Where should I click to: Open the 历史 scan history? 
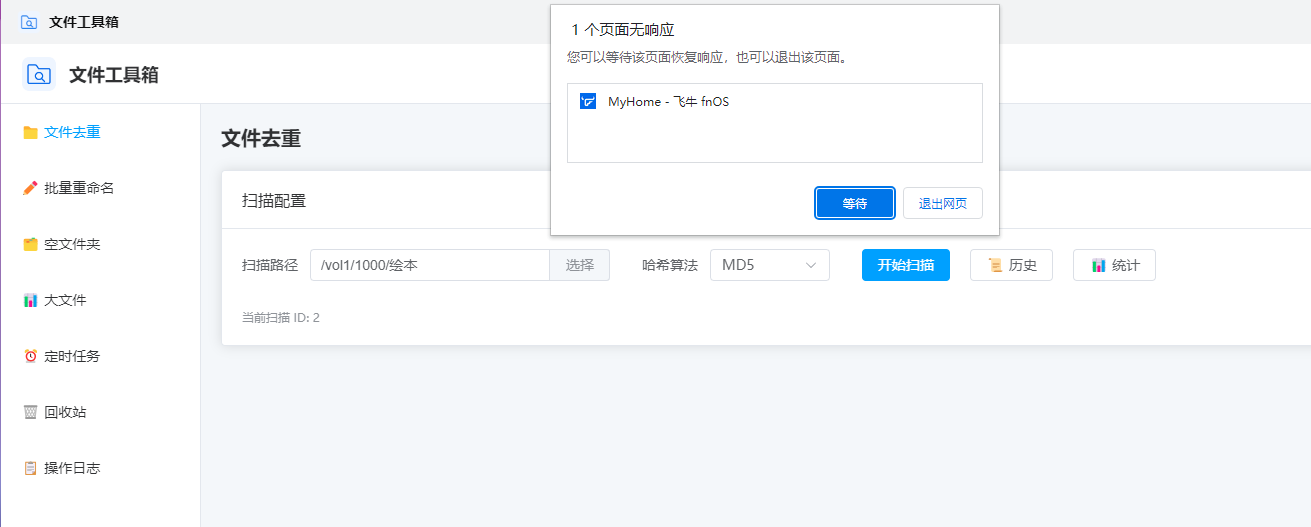click(x=1011, y=265)
